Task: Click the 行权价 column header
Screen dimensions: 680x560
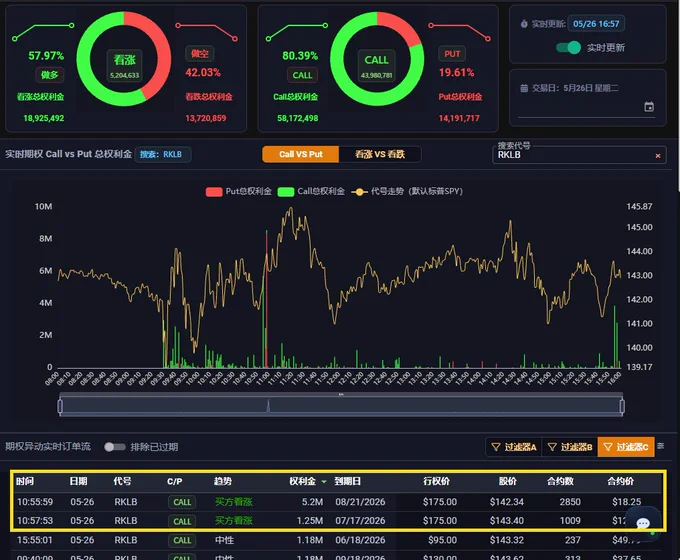Action: (436, 481)
